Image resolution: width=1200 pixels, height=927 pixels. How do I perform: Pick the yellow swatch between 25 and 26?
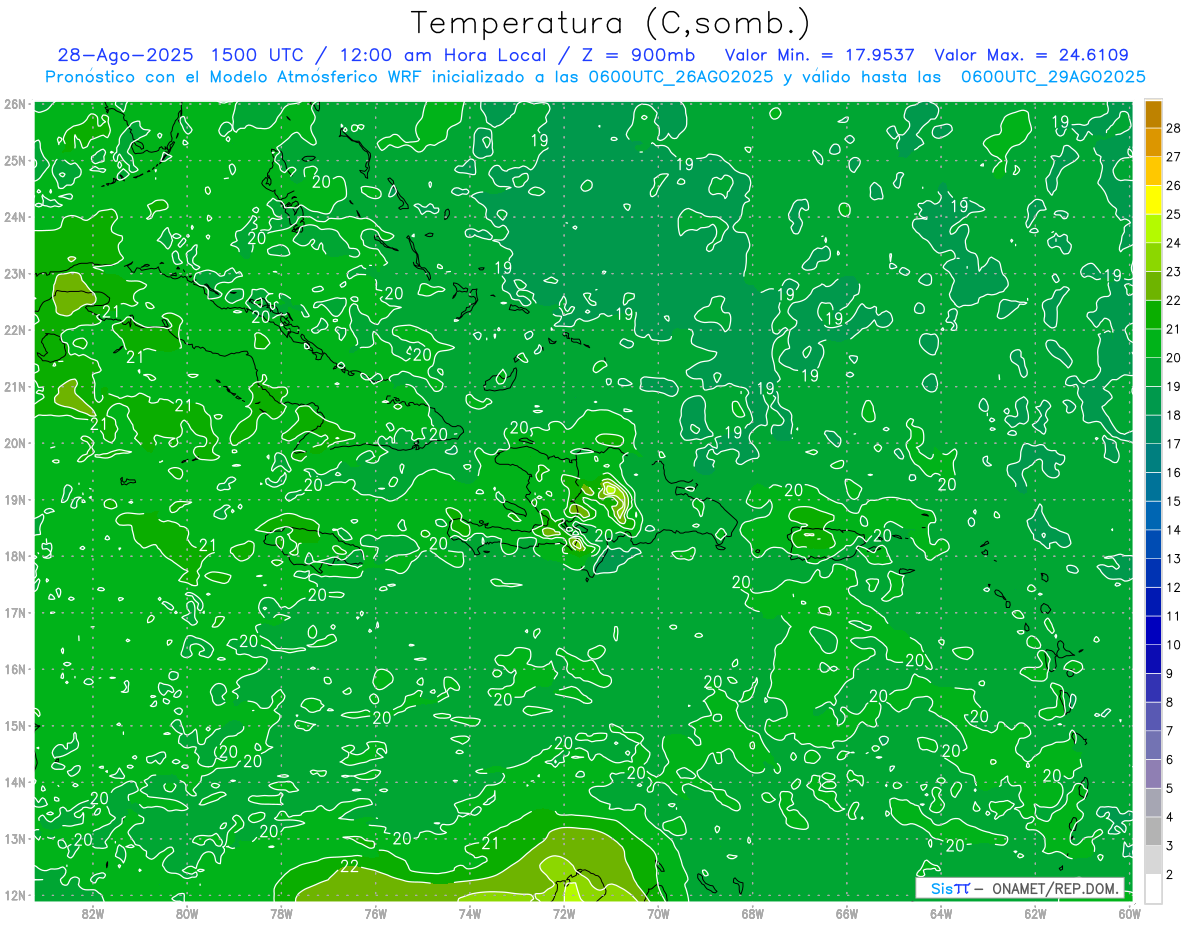click(x=1153, y=200)
